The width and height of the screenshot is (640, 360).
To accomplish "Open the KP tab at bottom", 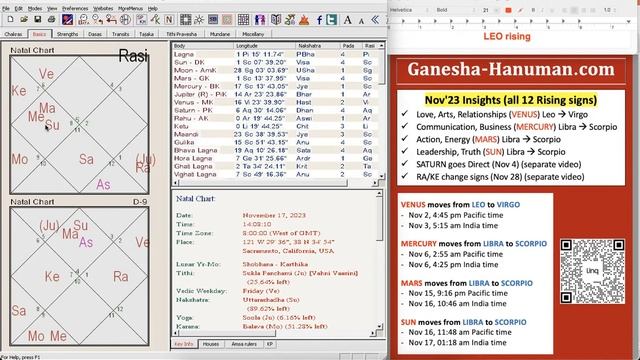I will click(270, 344).
